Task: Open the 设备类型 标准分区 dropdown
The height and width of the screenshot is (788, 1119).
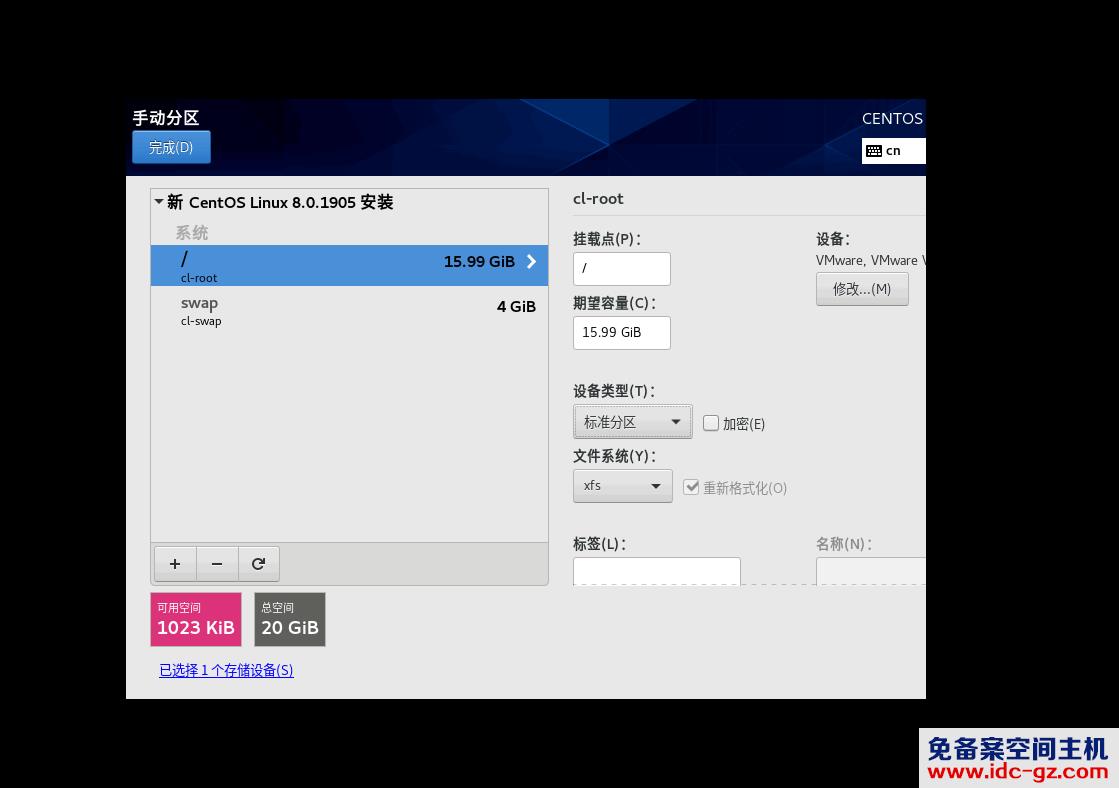Action: 632,422
